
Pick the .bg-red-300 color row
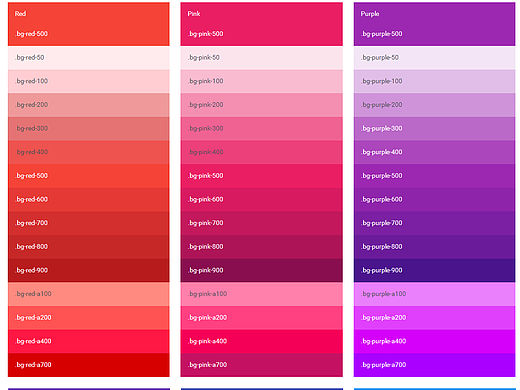(89, 129)
